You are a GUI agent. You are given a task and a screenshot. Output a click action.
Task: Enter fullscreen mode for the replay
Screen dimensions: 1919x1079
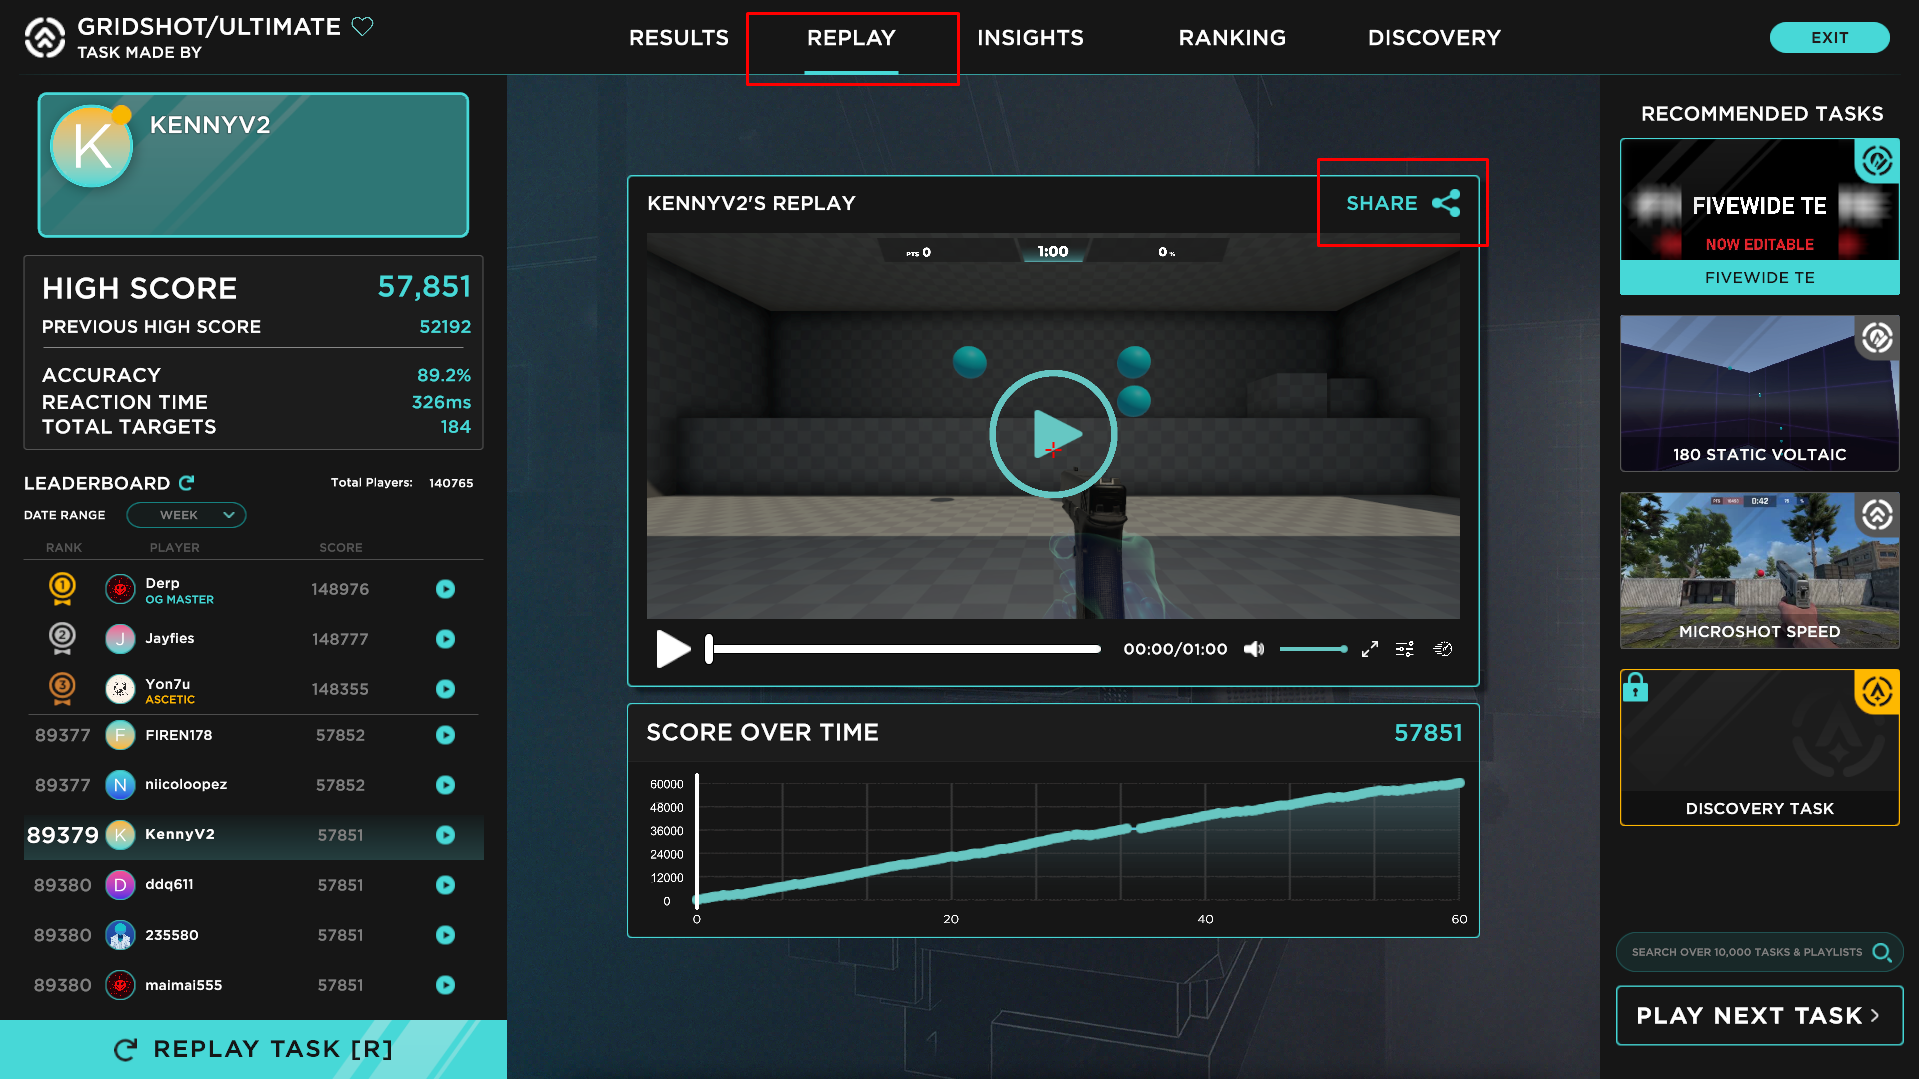1369,649
